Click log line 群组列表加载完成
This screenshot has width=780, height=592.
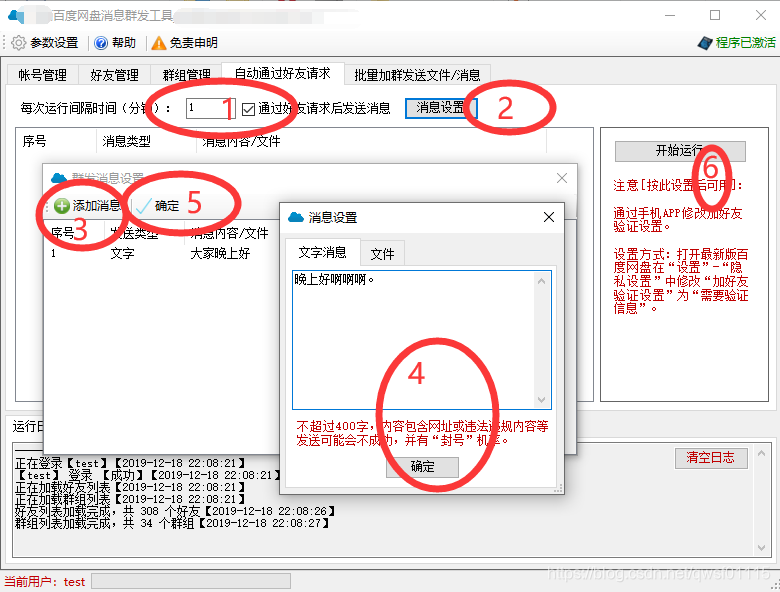172,523
